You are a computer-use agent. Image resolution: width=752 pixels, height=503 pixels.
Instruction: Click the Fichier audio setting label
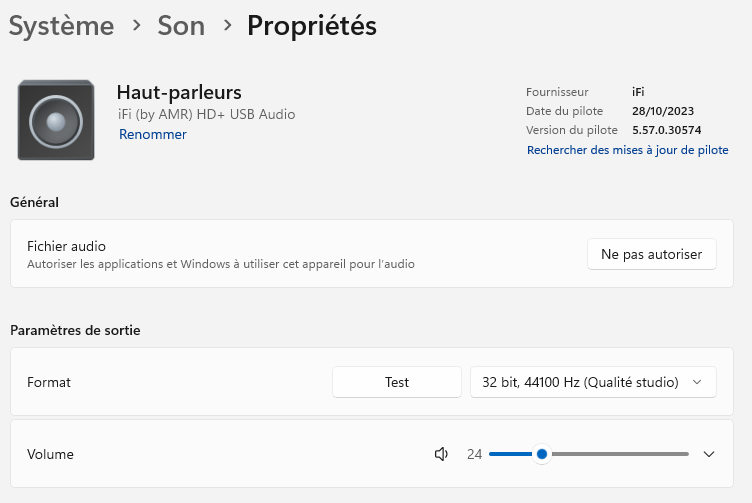tap(66, 246)
